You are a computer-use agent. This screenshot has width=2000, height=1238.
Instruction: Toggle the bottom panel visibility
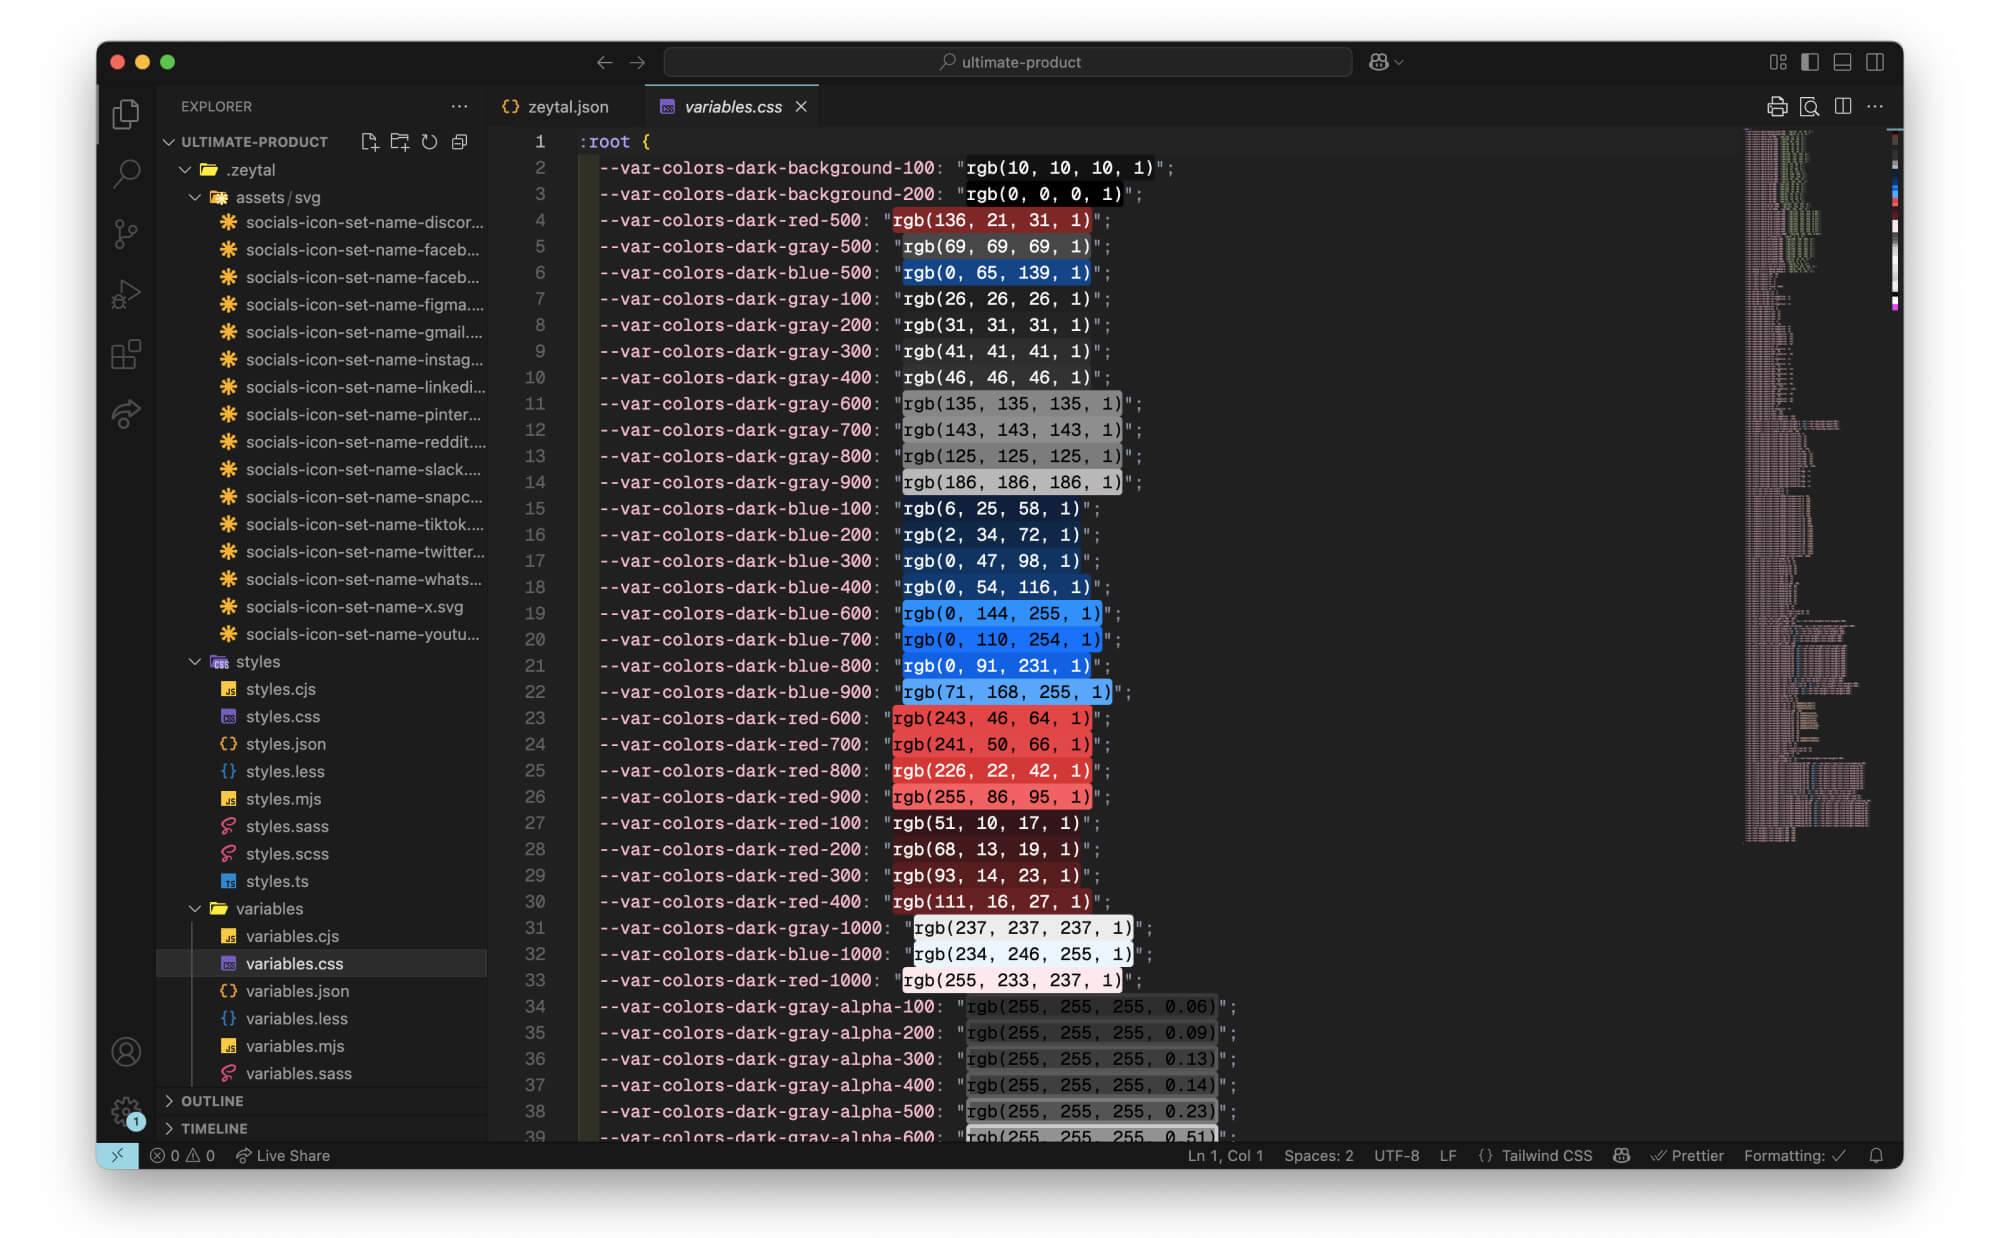(1842, 62)
